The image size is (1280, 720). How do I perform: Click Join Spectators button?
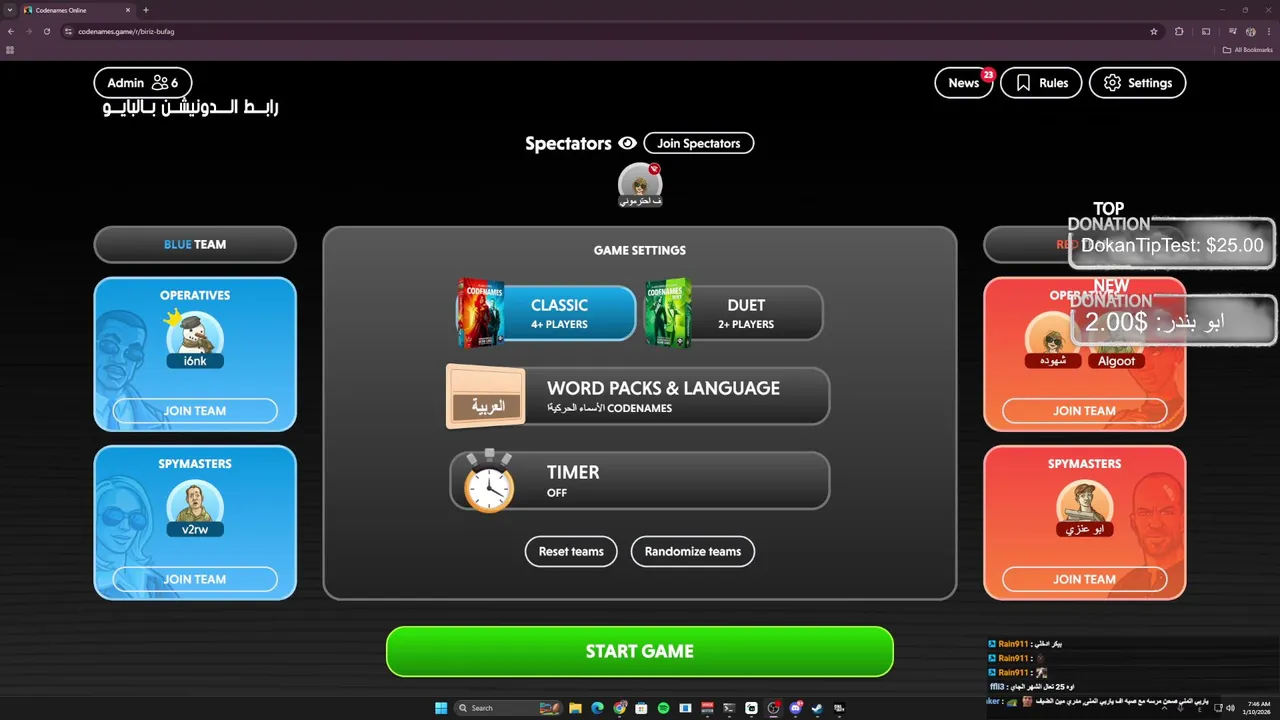699,143
